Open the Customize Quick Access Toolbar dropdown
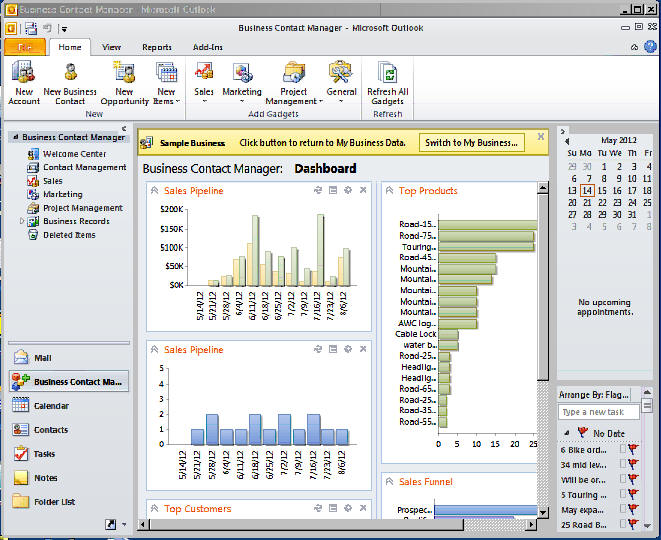The height and width of the screenshot is (540, 661). [64, 29]
